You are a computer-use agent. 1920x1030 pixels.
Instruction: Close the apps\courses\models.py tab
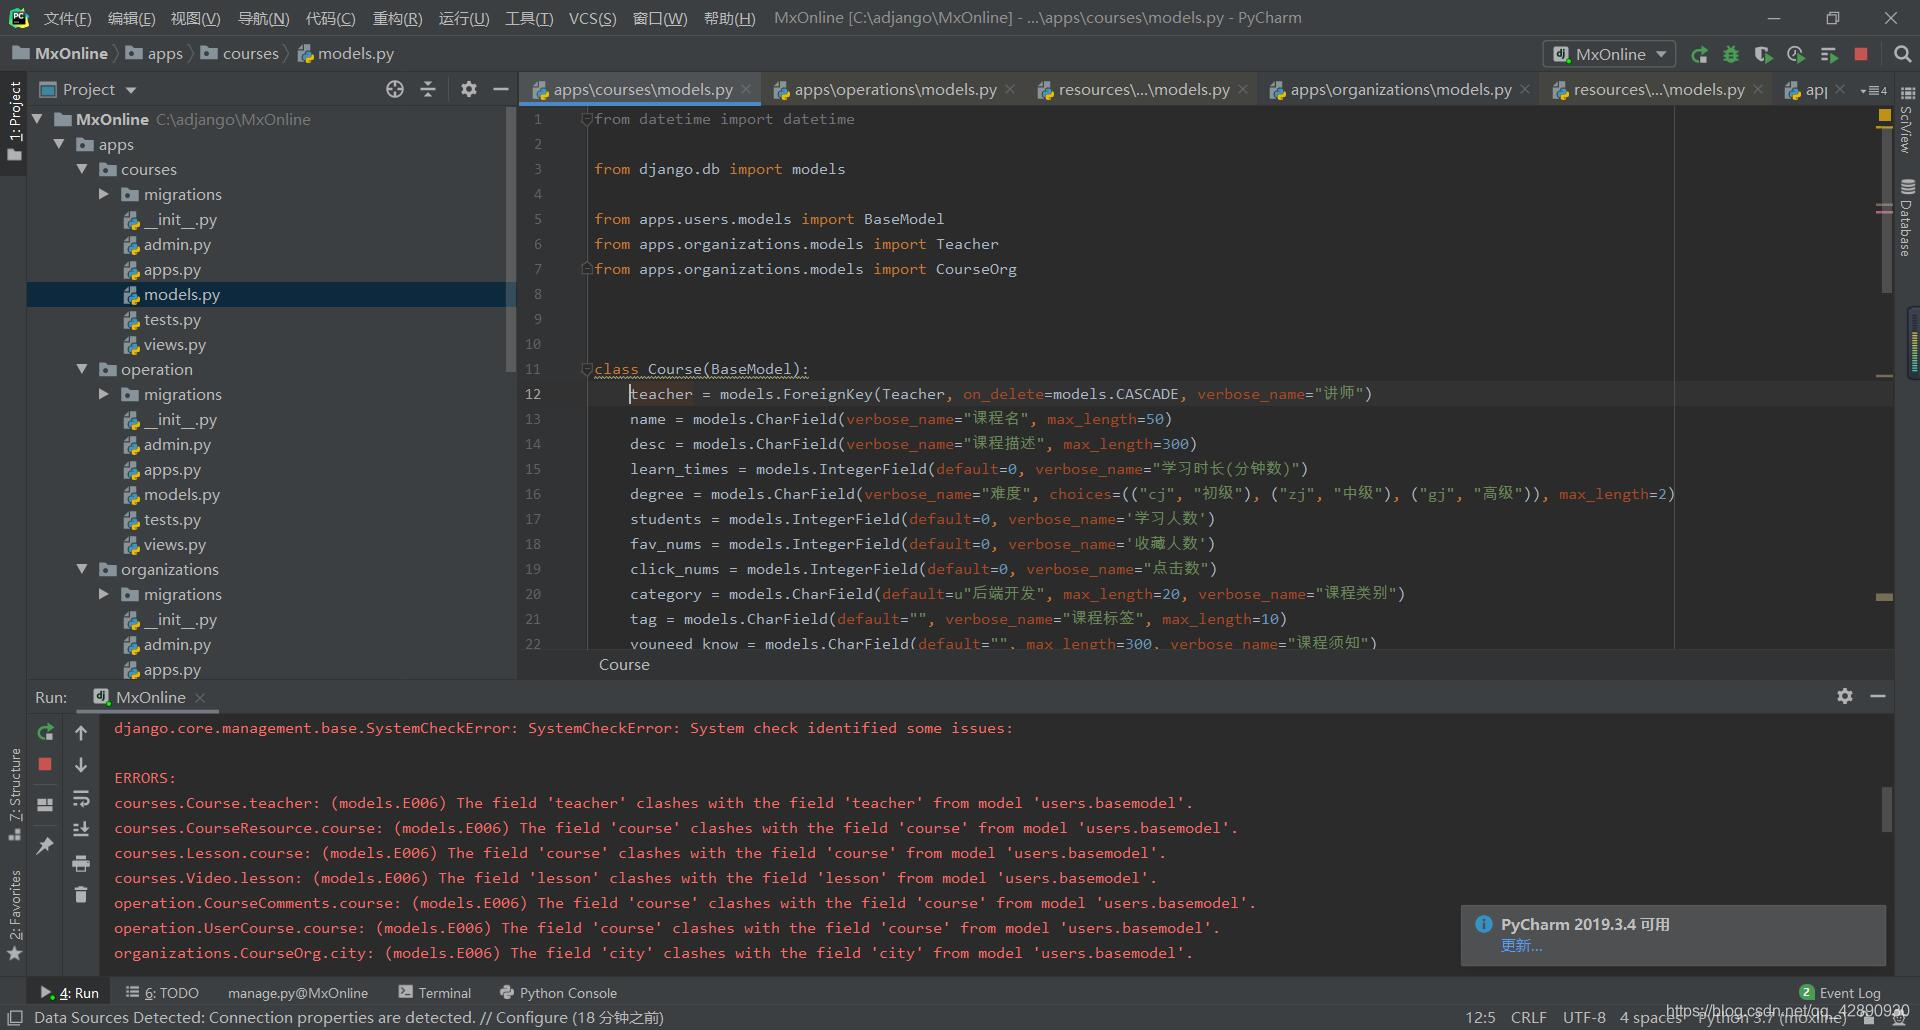coord(746,89)
